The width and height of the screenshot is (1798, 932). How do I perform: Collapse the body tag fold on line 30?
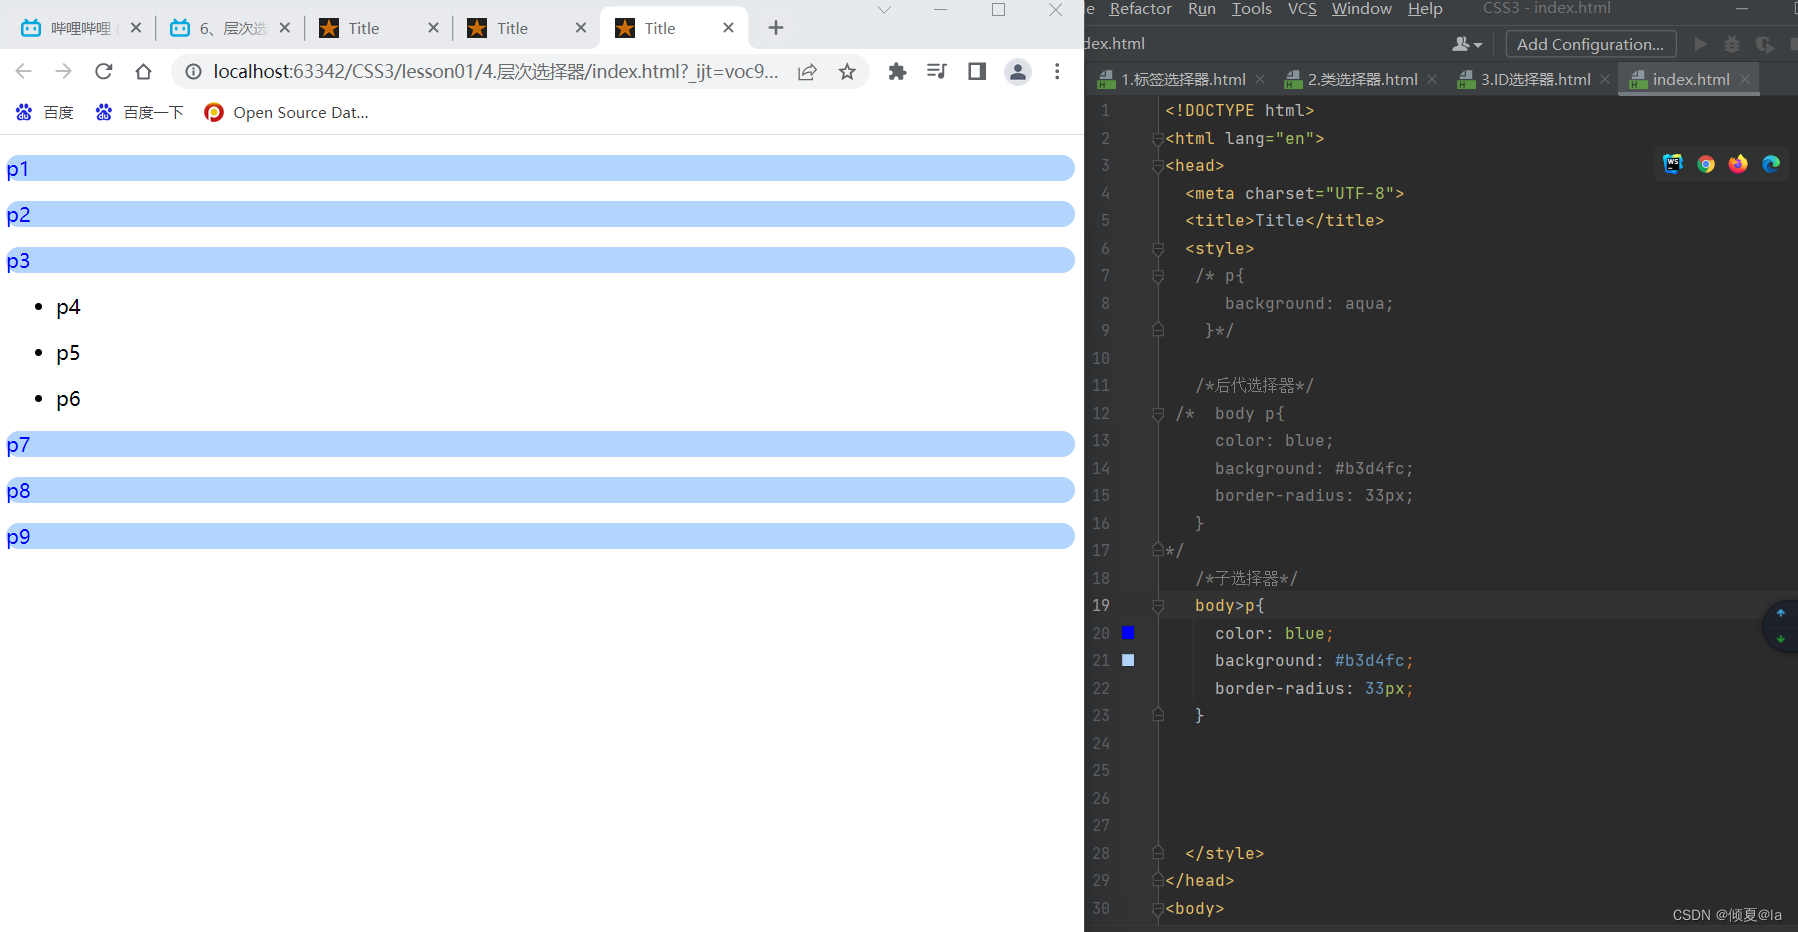[1158, 908]
